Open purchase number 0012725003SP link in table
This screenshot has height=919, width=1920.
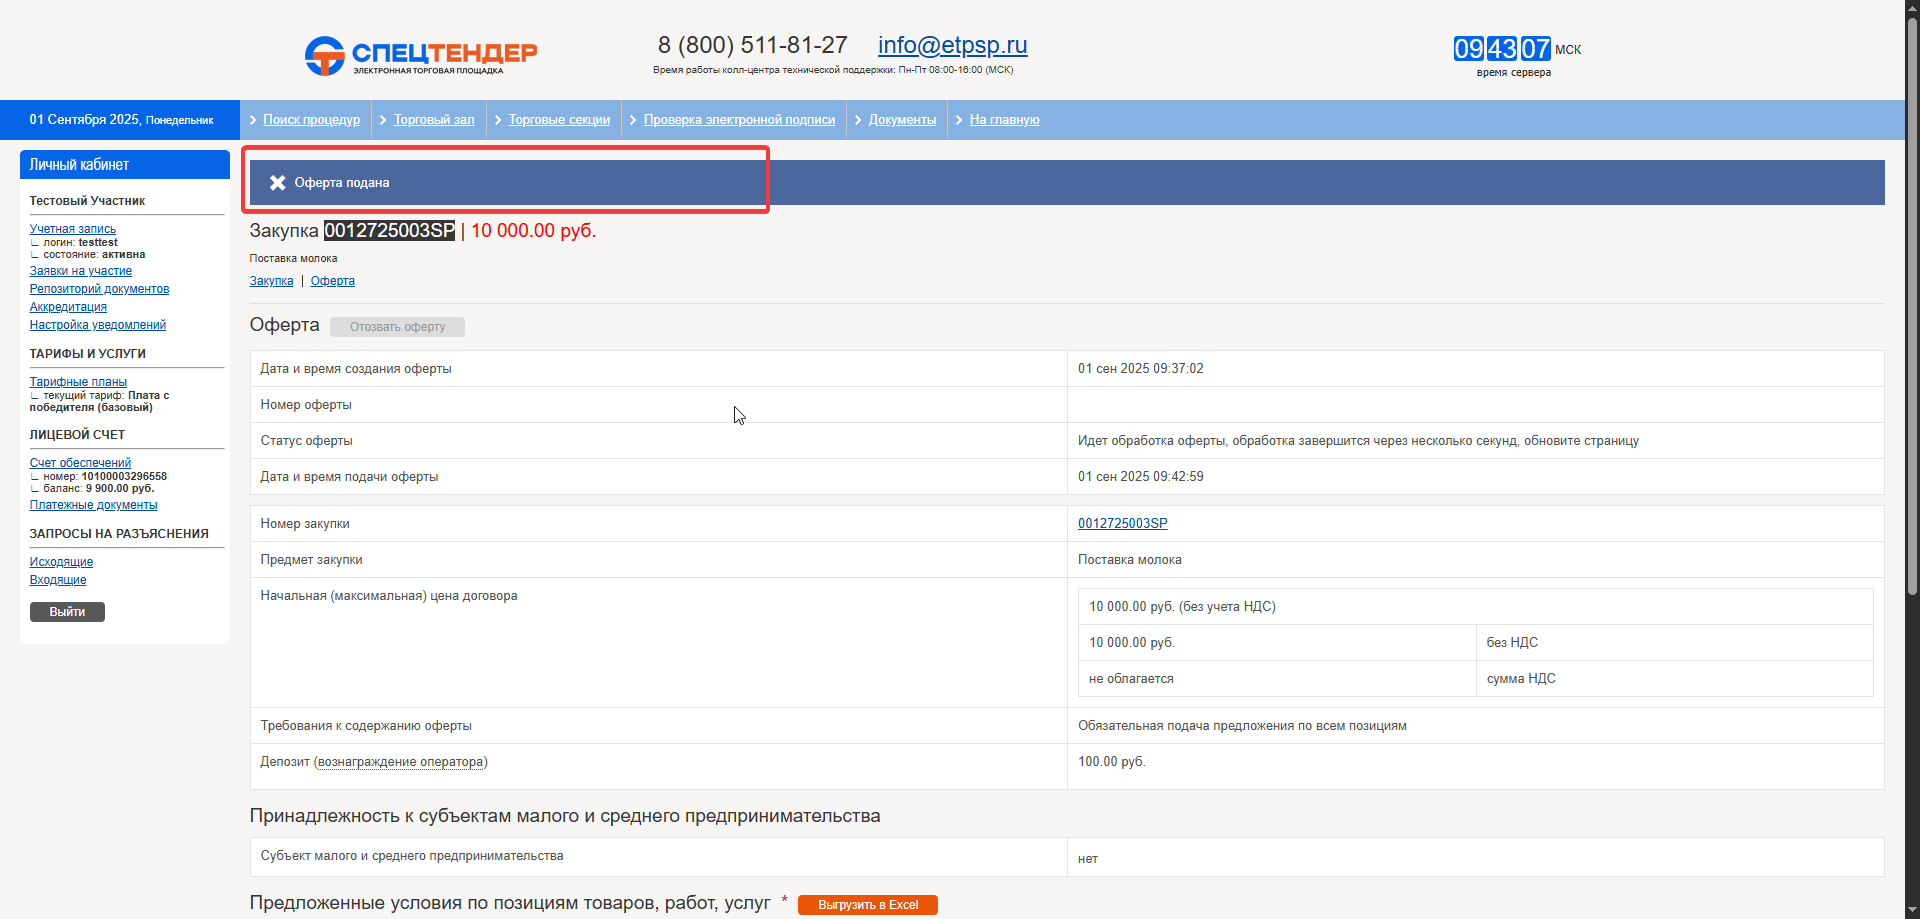[x=1122, y=524]
